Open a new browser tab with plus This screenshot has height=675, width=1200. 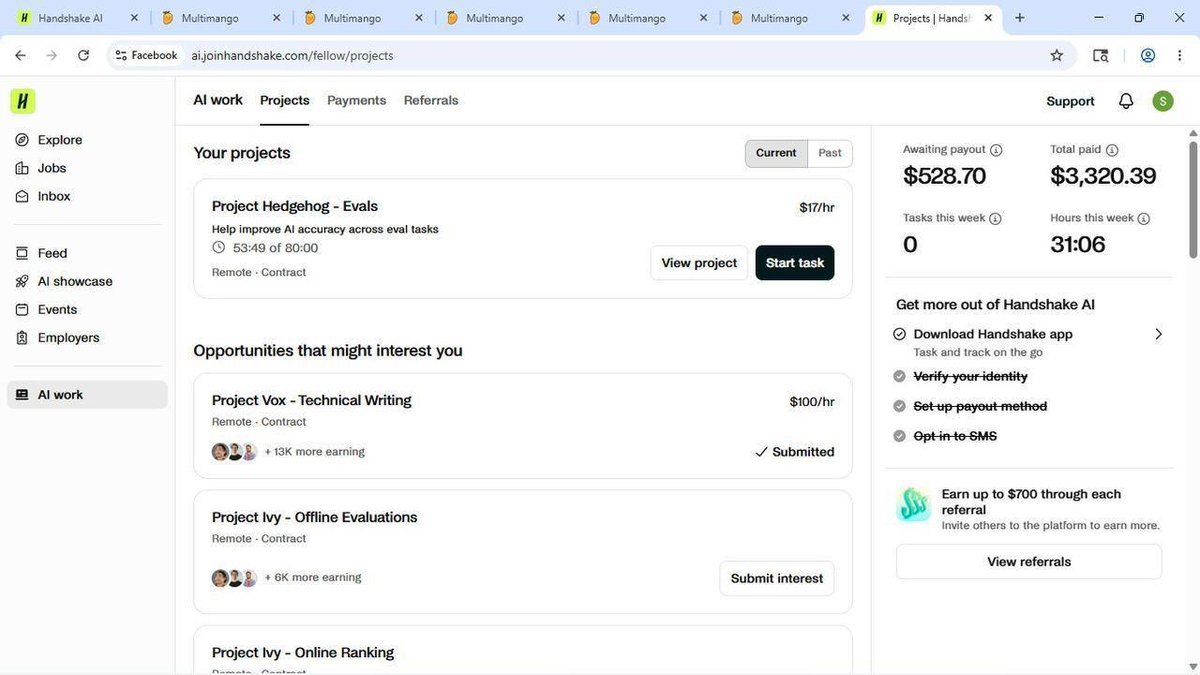(x=1020, y=18)
